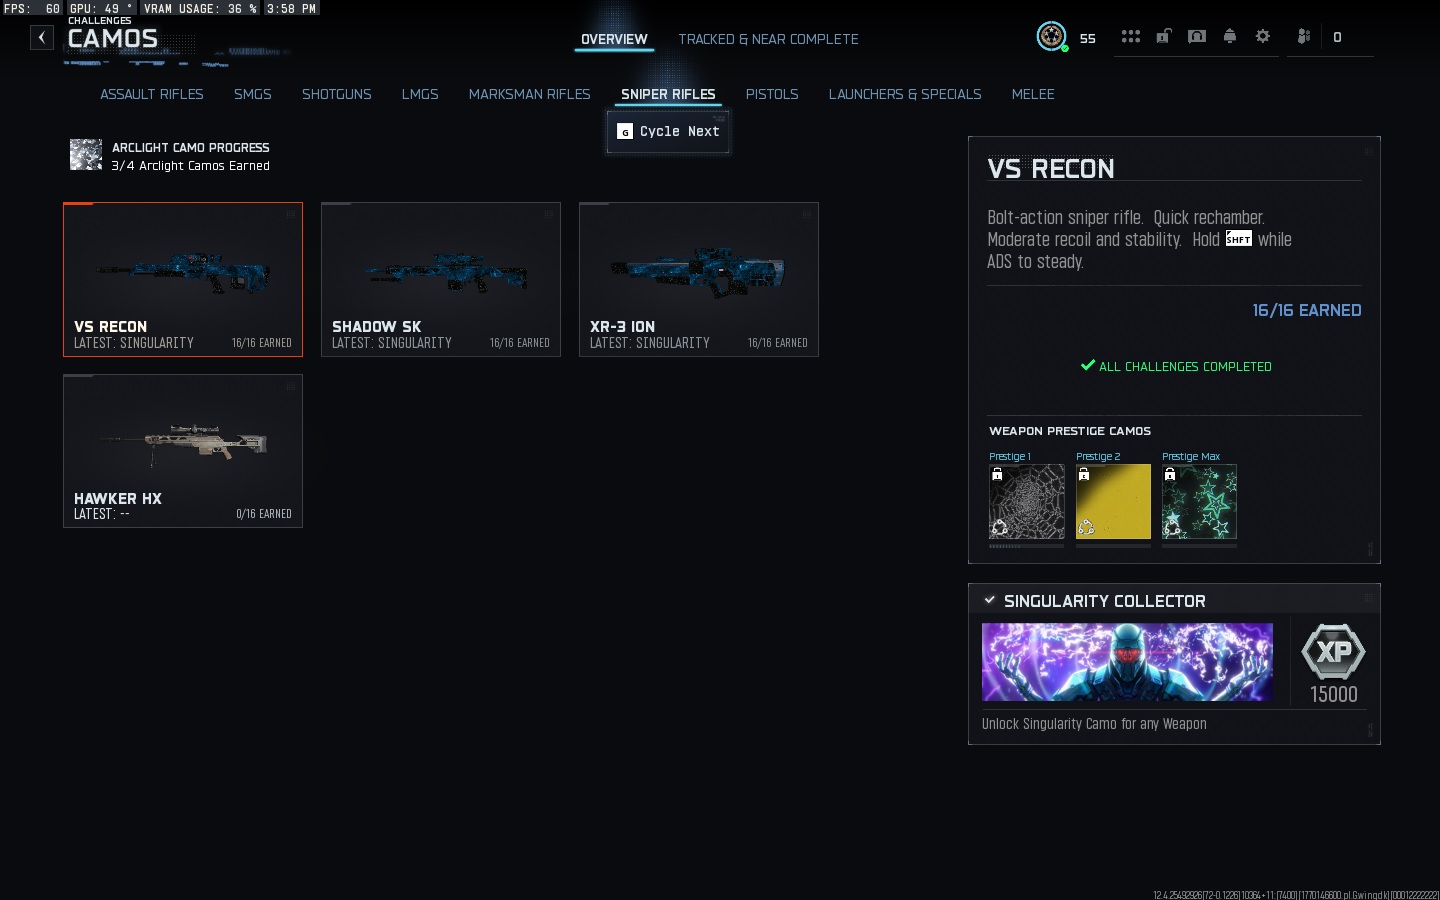Select the yellow Prestige 2 camo swatch
The image size is (1440, 900).
[1113, 502]
